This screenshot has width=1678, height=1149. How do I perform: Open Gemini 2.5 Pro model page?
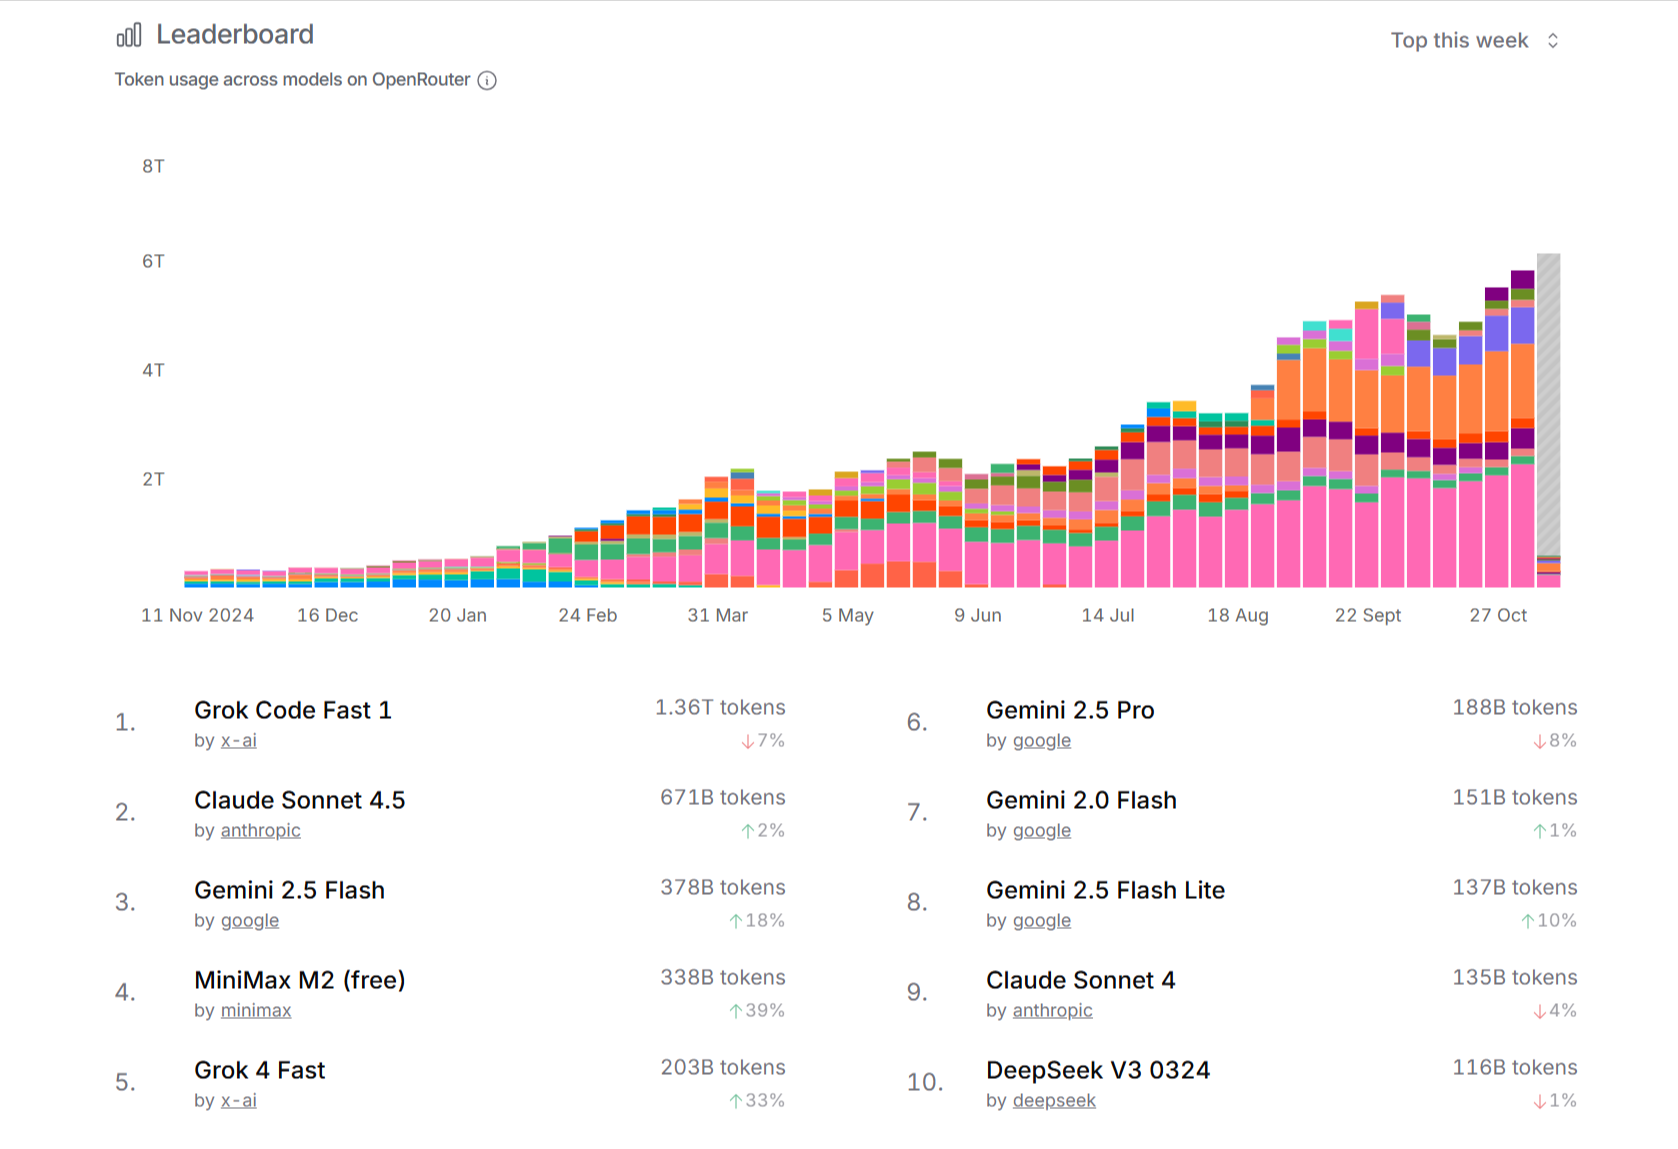1069,710
